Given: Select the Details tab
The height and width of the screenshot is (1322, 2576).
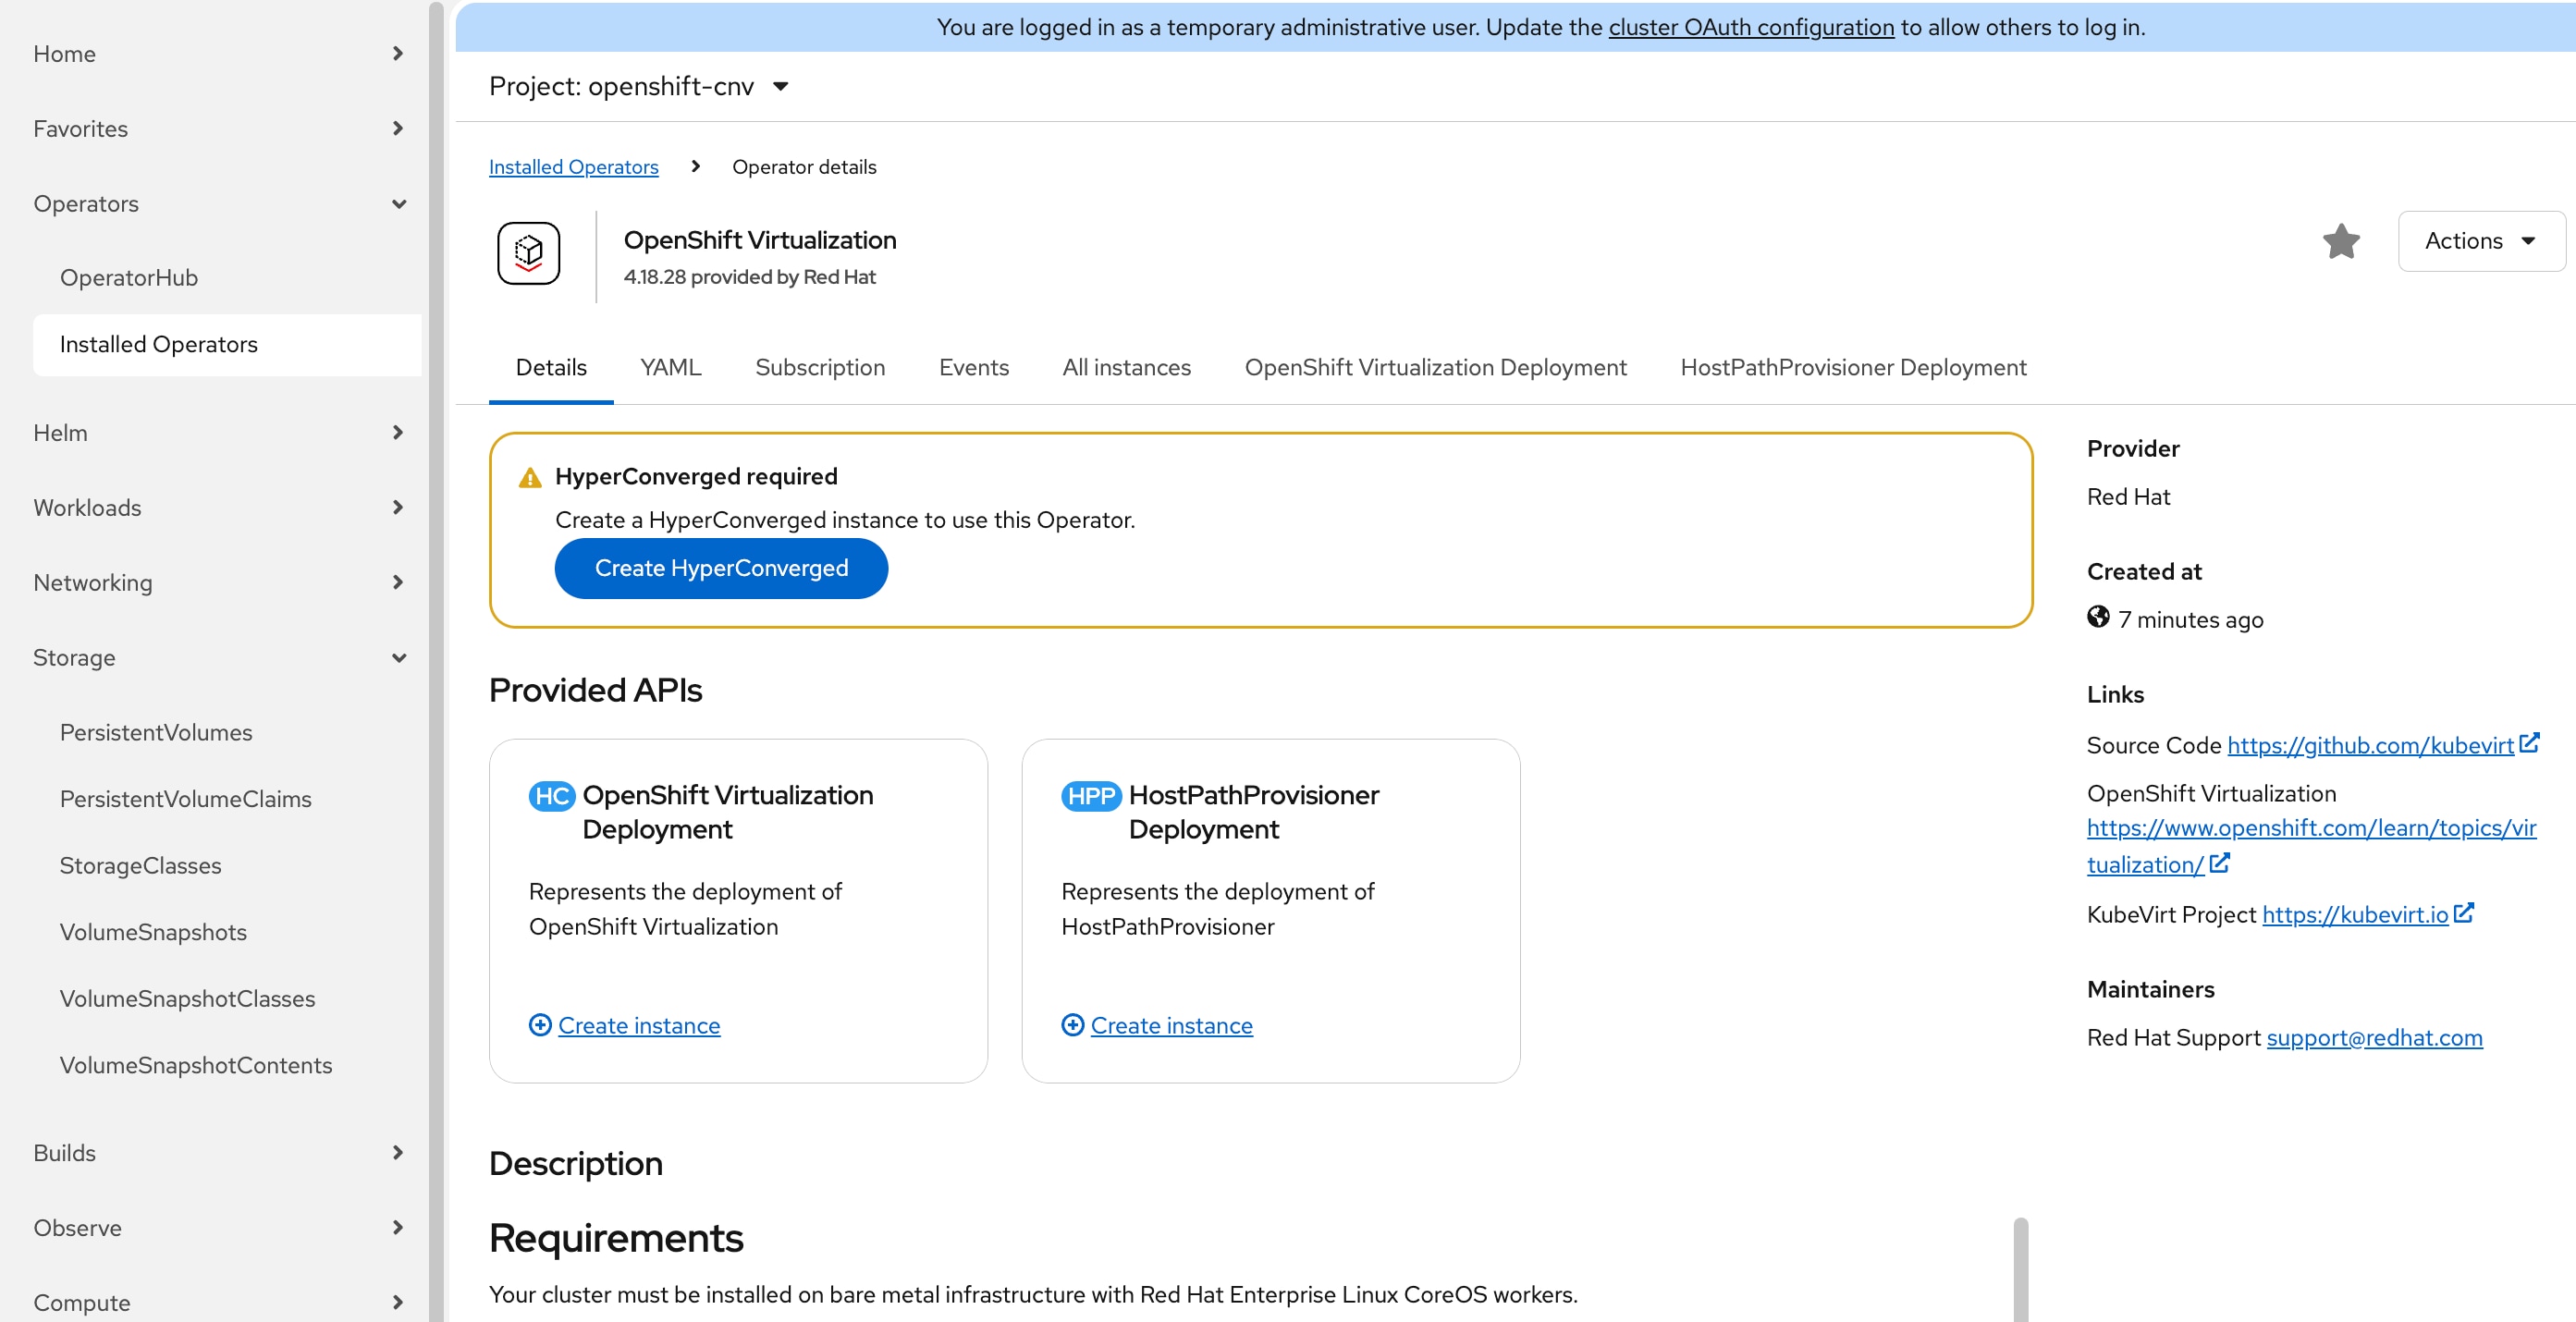Looking at the screenshot, I should 551,368.
